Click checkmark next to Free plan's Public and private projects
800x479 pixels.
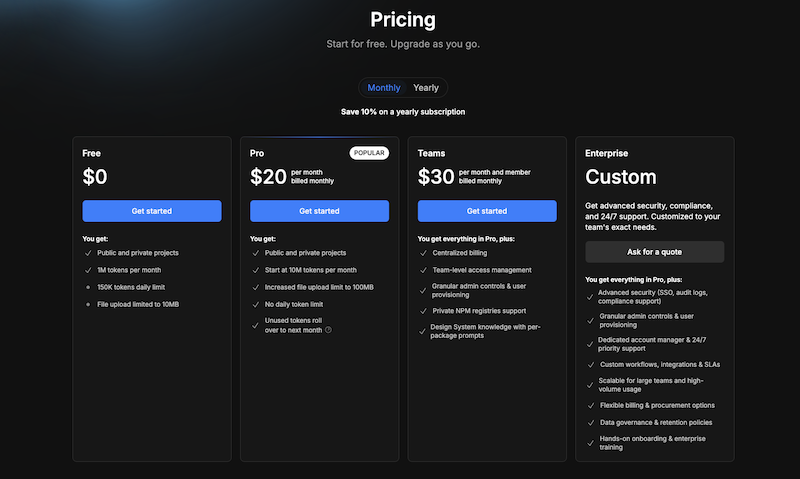88,253
